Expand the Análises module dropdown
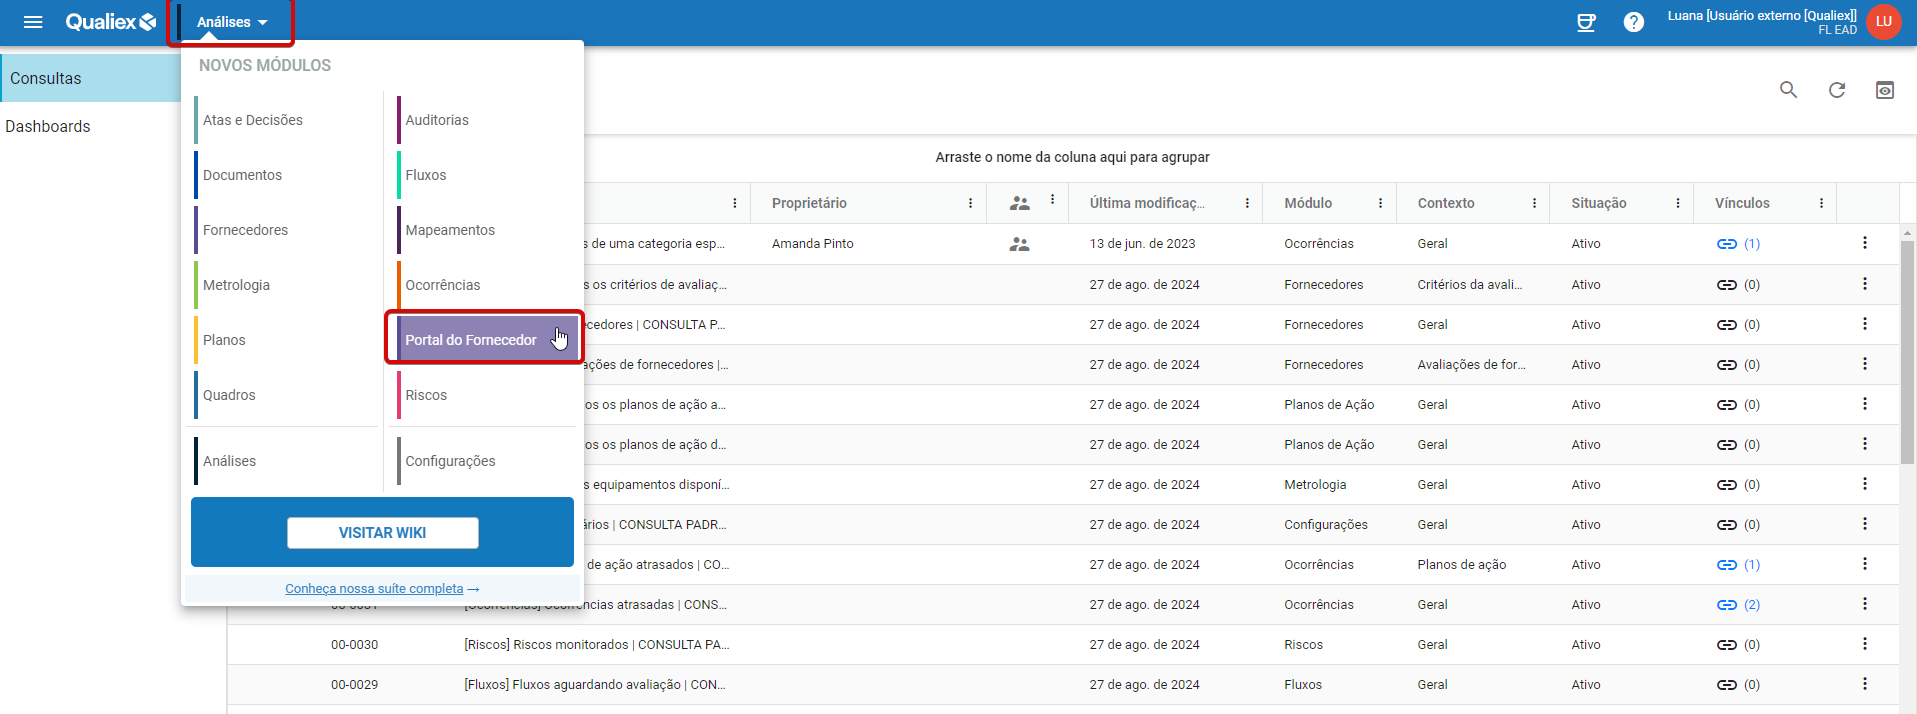 [232, 22]
